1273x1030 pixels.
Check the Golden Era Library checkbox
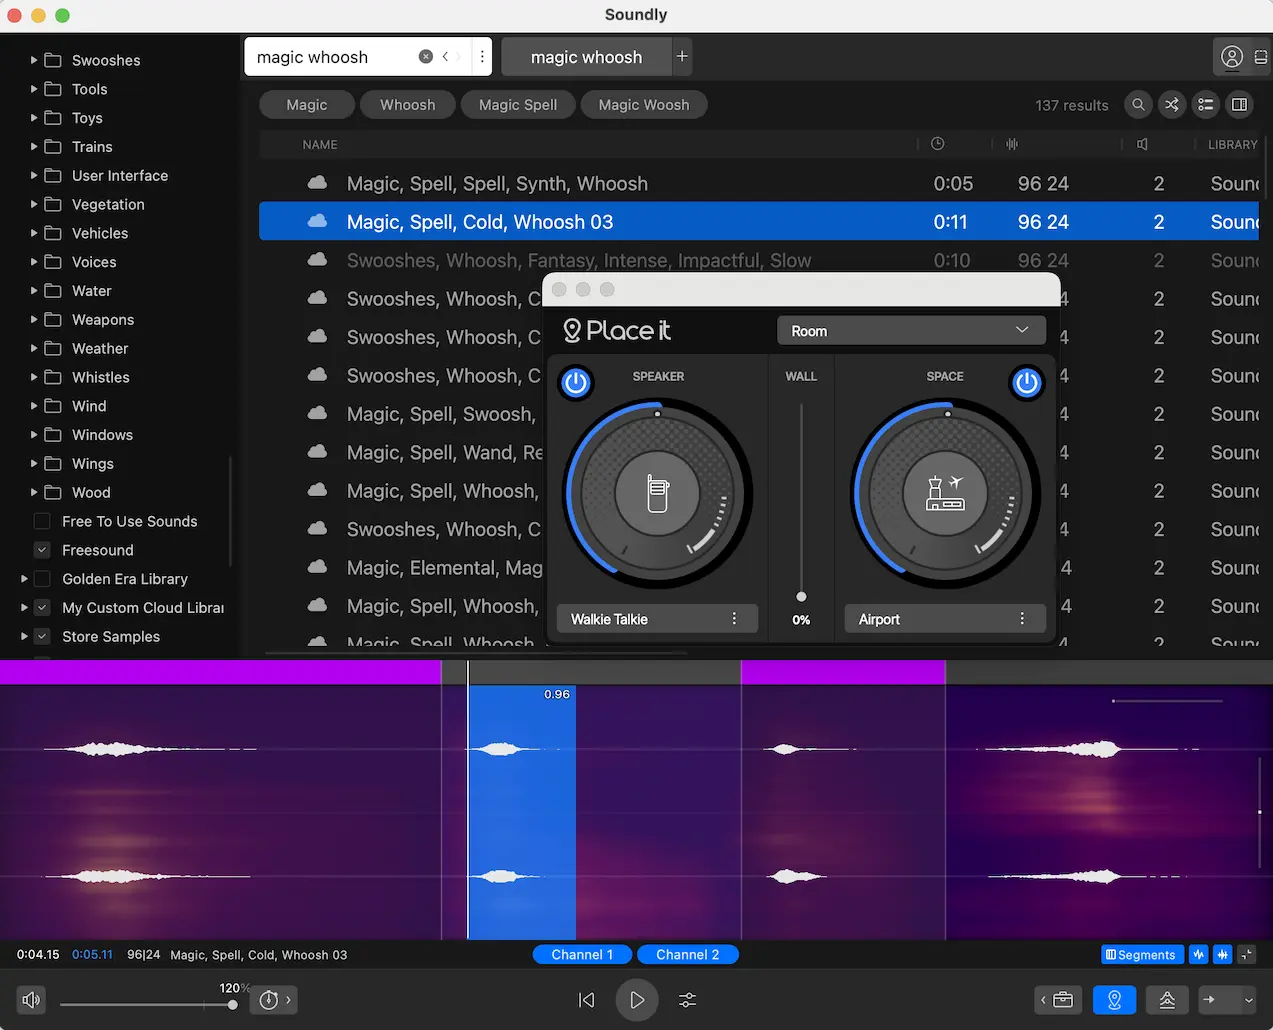[x=42, y=579]
